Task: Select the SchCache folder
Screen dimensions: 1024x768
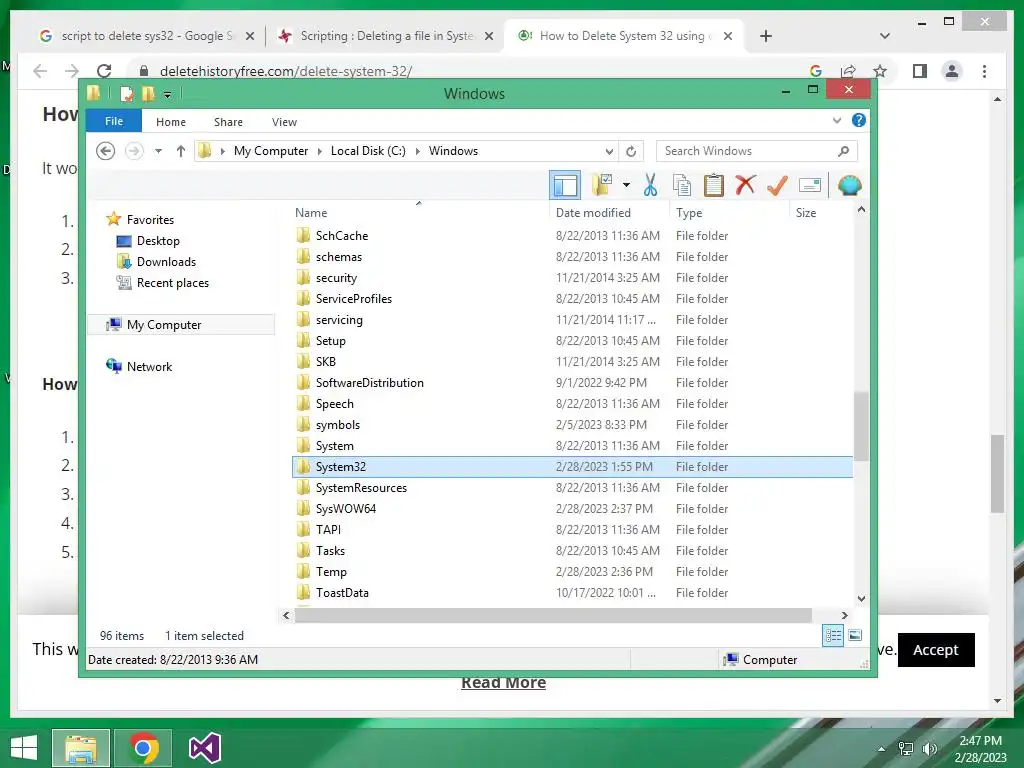Action: click(x=572, y=236)
